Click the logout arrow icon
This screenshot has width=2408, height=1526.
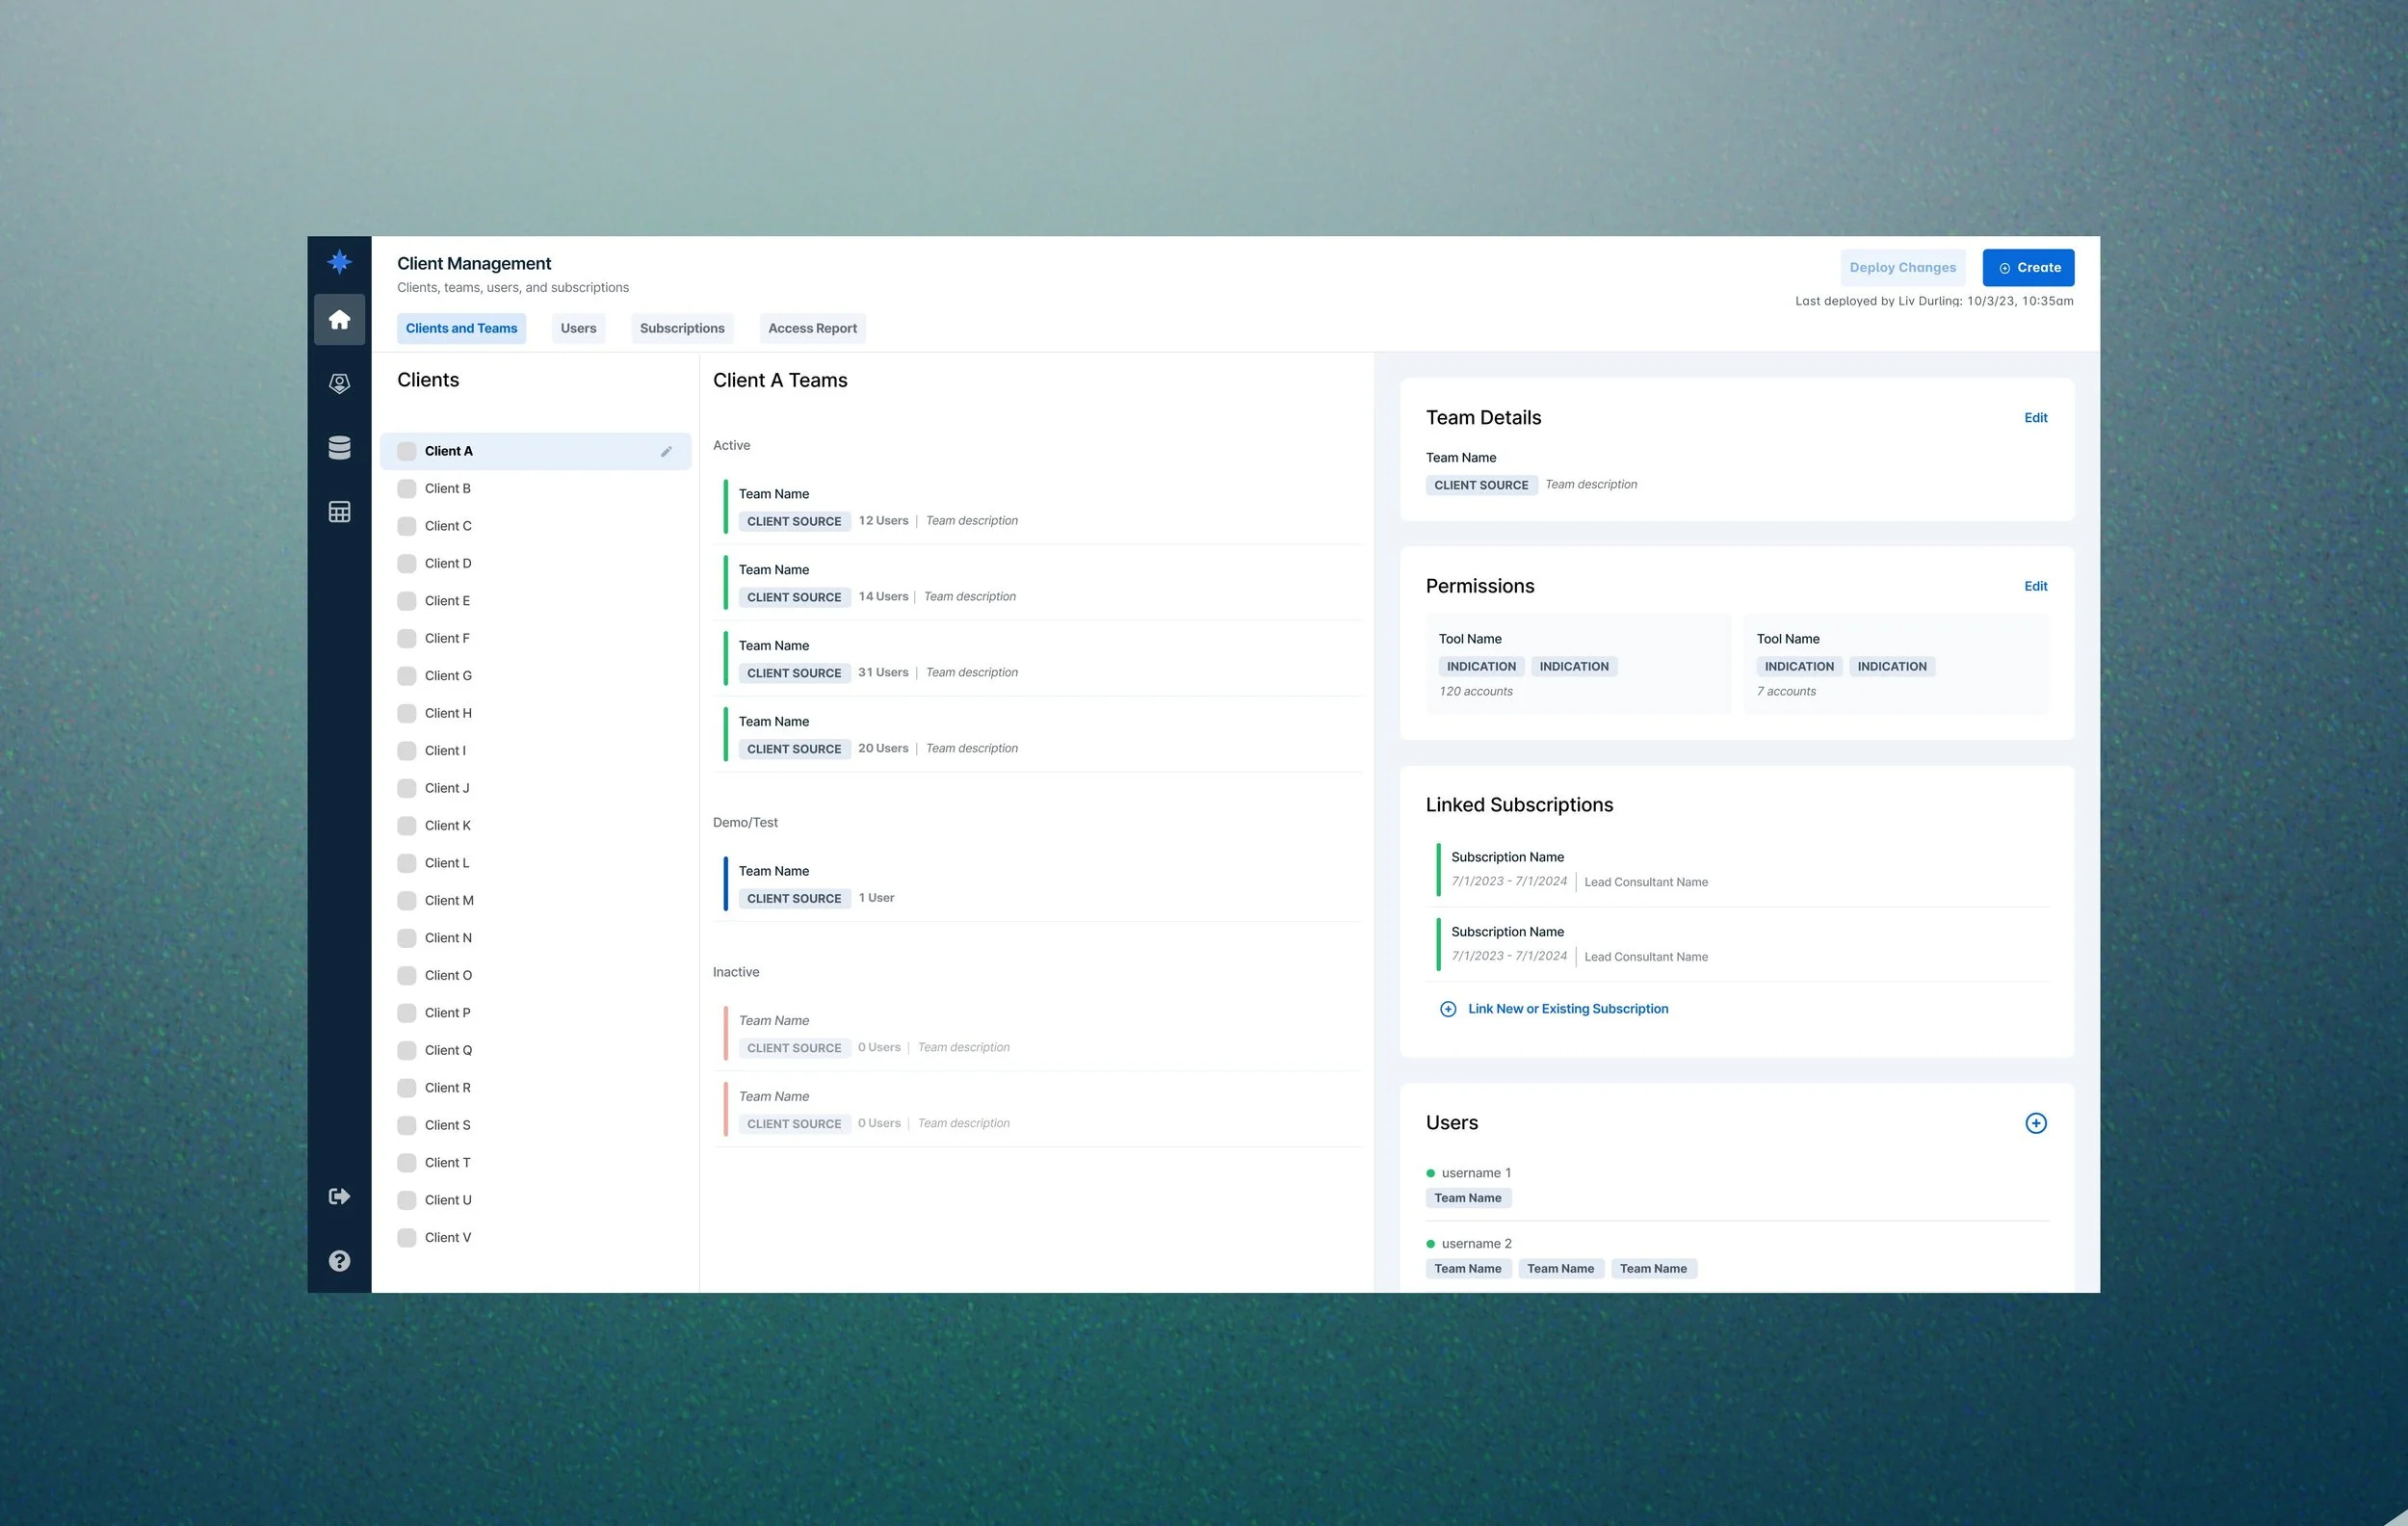(x=339, y=1196)
